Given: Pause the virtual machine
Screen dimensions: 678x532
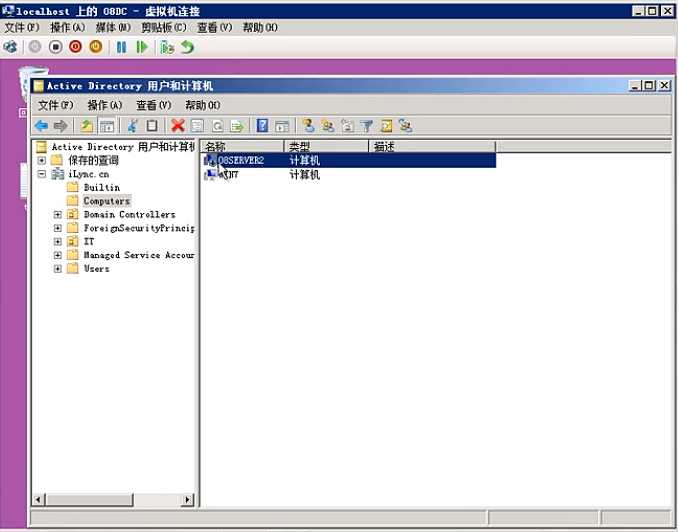Looking at the screenshot, I should (122, 47).
